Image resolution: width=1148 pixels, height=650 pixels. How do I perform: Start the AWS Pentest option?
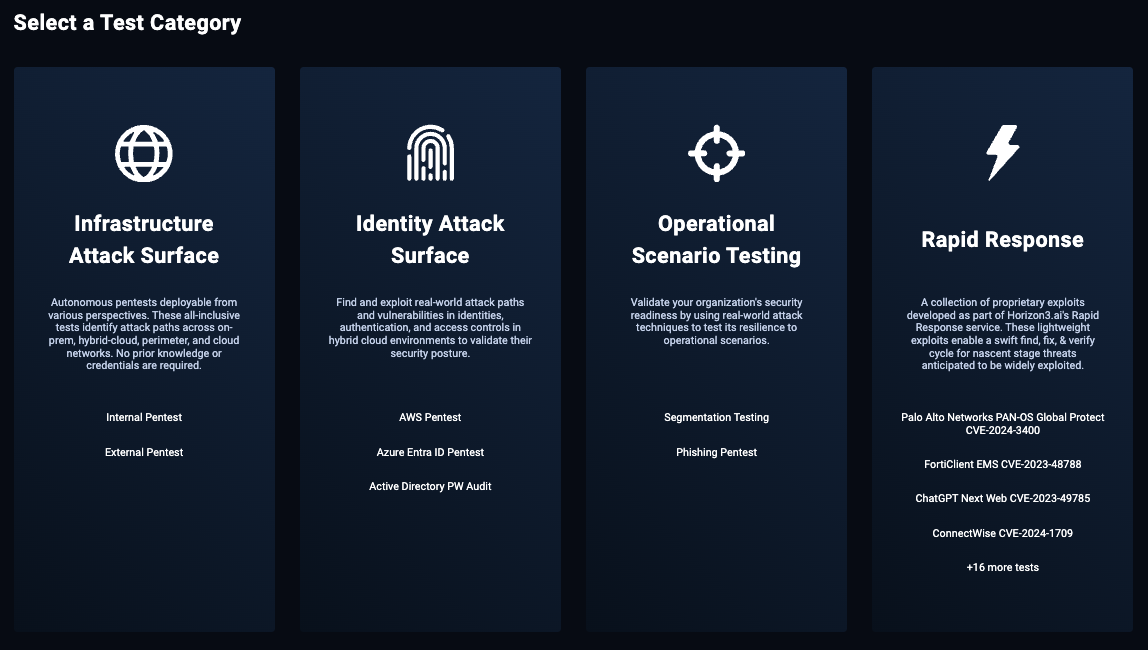[x=430, y=417]
